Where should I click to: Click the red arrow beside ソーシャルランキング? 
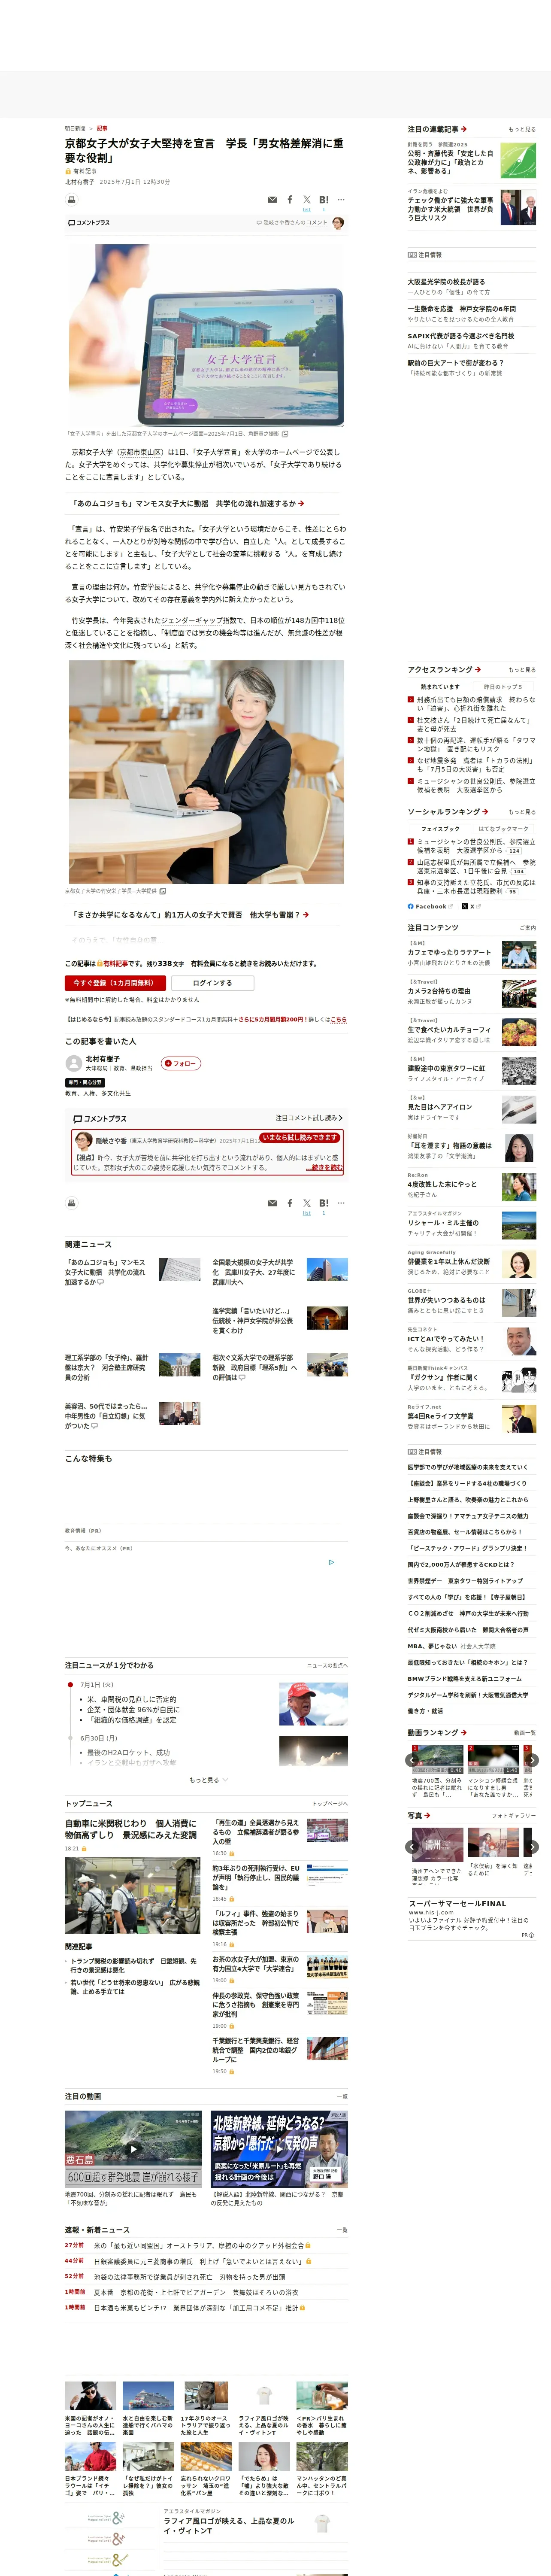(485, 811)
